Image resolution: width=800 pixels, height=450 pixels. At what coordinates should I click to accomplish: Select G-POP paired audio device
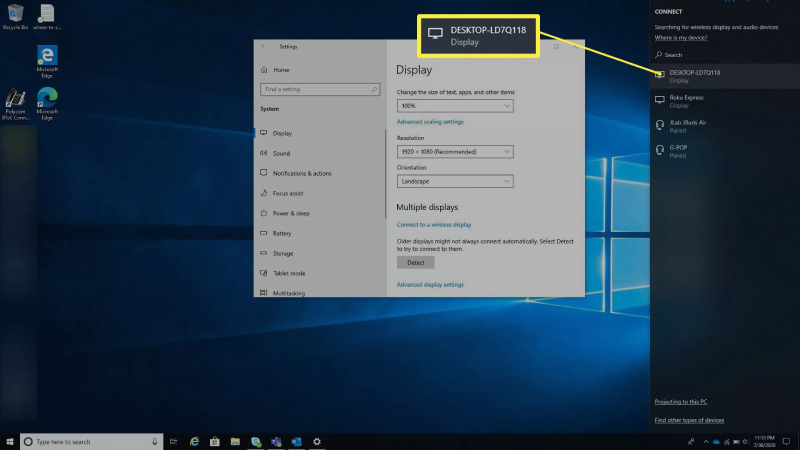pos(678,151)
